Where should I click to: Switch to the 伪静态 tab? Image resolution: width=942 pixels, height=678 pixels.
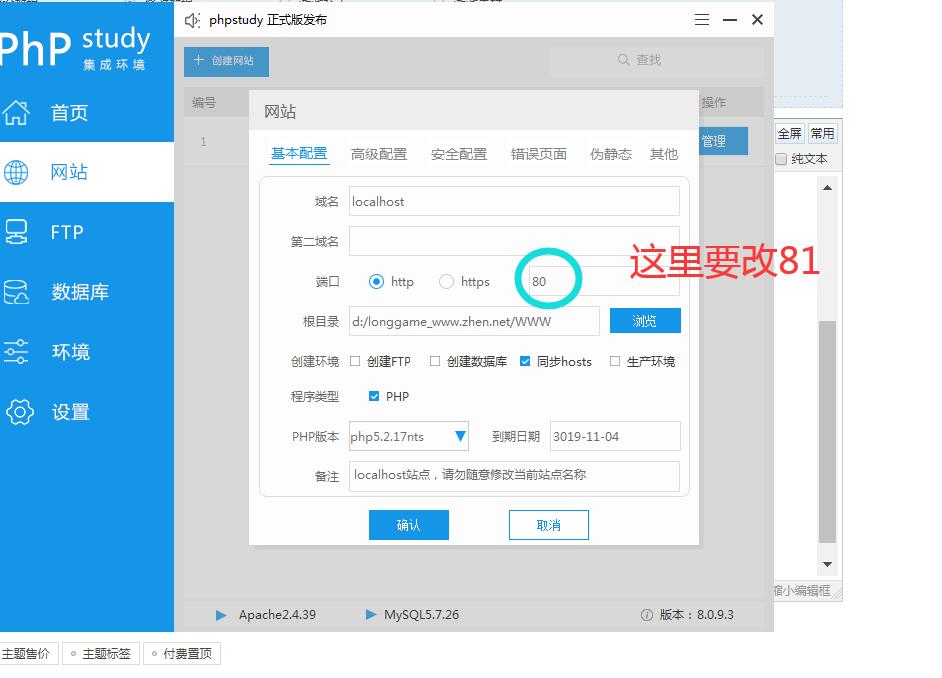[611, 154]
